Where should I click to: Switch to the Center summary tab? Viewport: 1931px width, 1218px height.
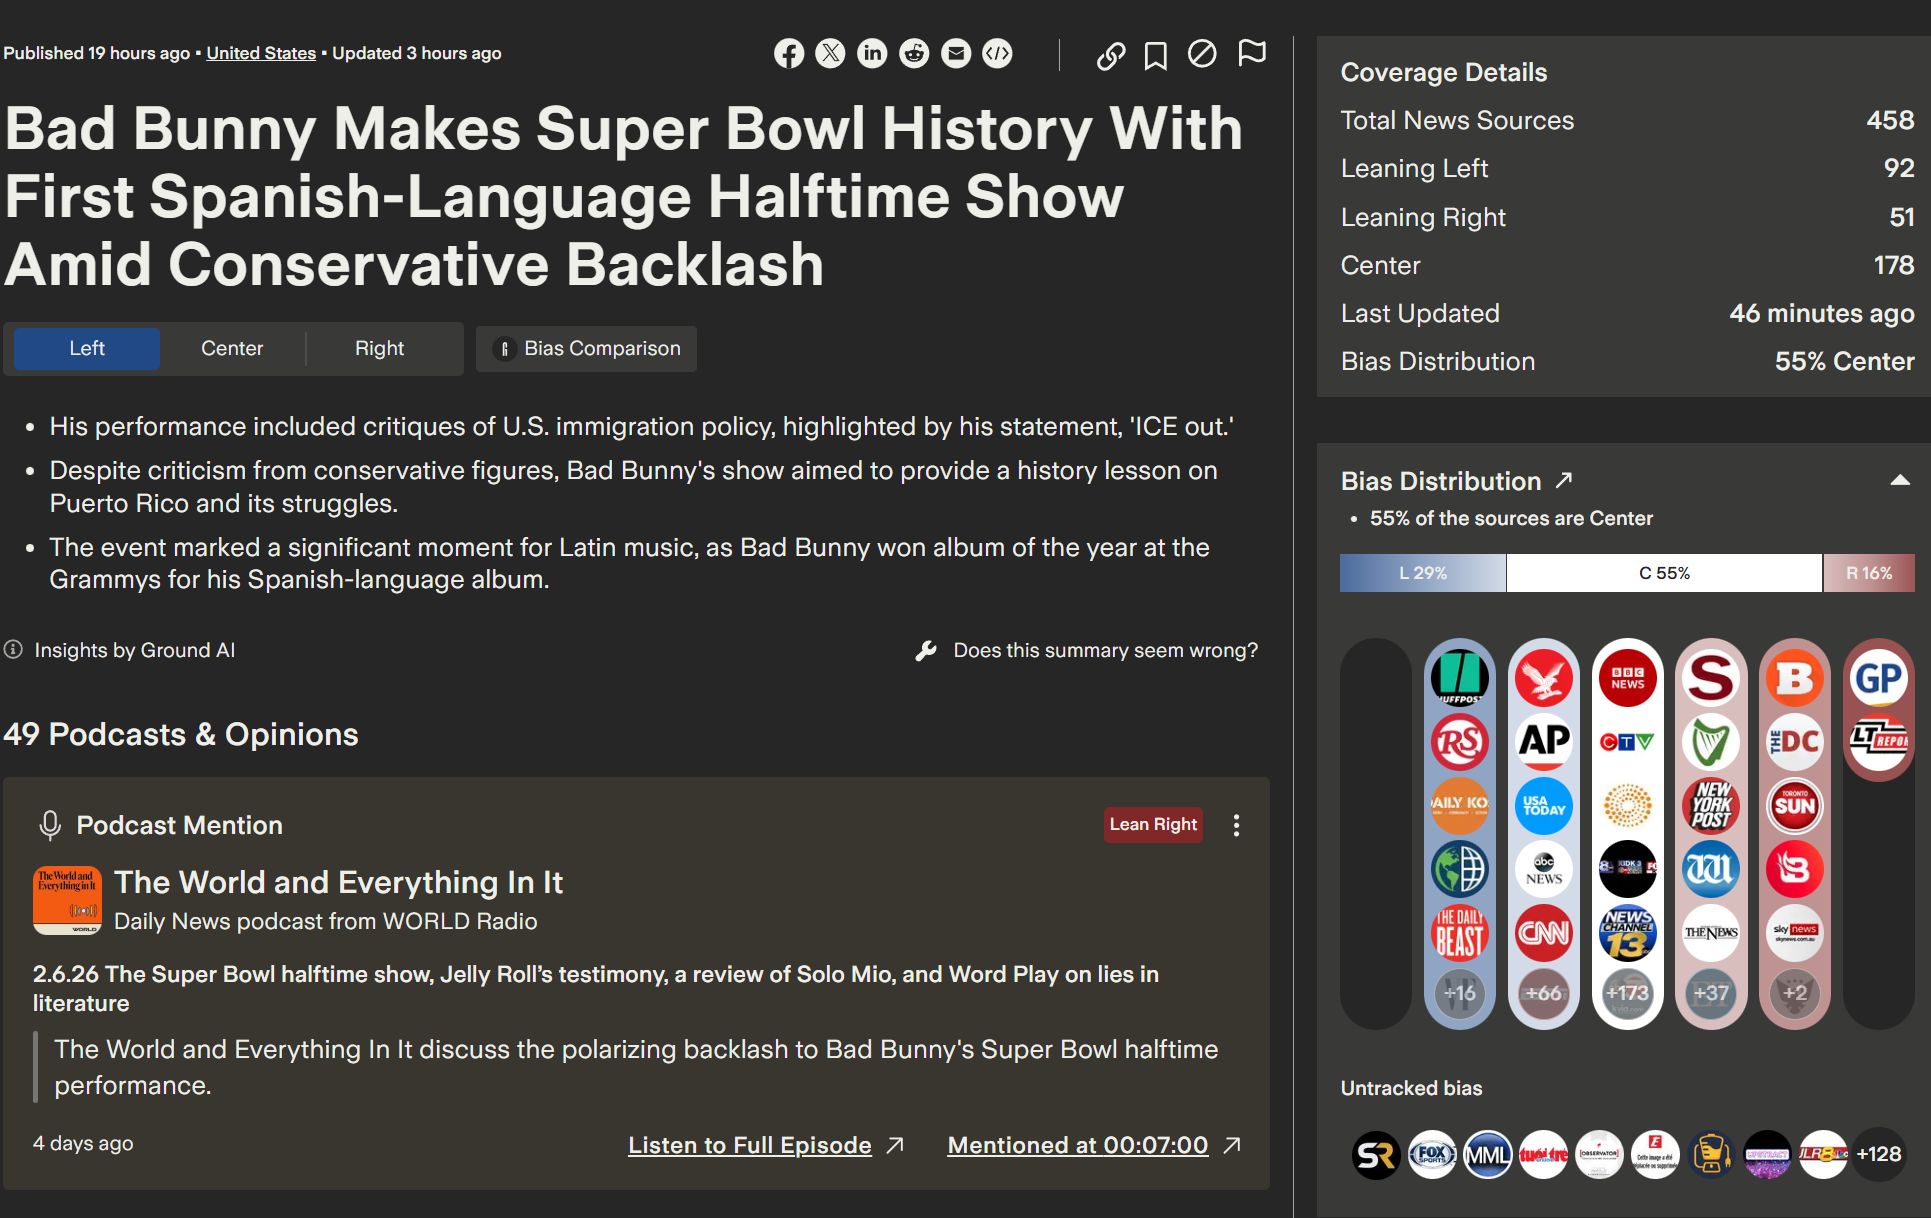pos(232,348)
